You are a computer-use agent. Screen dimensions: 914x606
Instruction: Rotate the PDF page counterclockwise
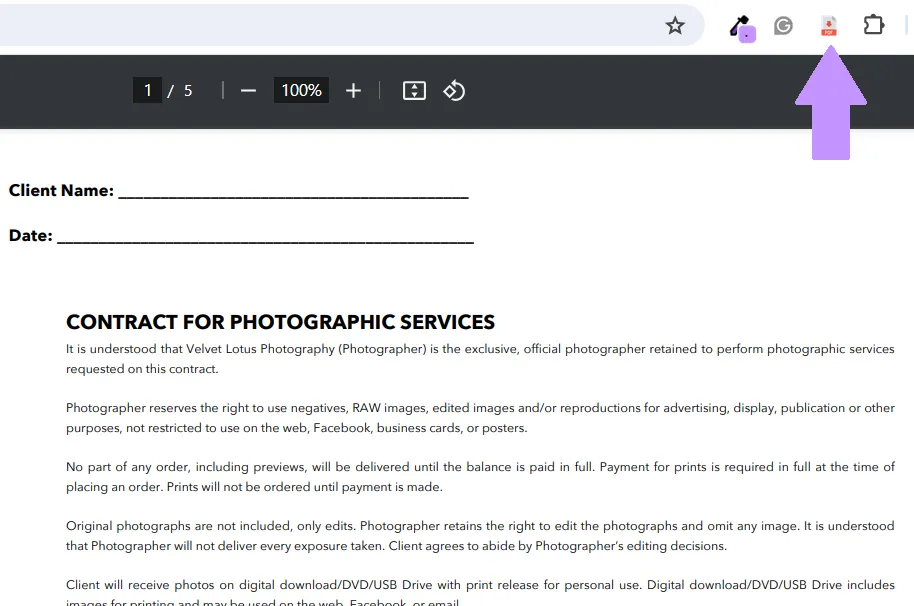(x=453, y=90)
